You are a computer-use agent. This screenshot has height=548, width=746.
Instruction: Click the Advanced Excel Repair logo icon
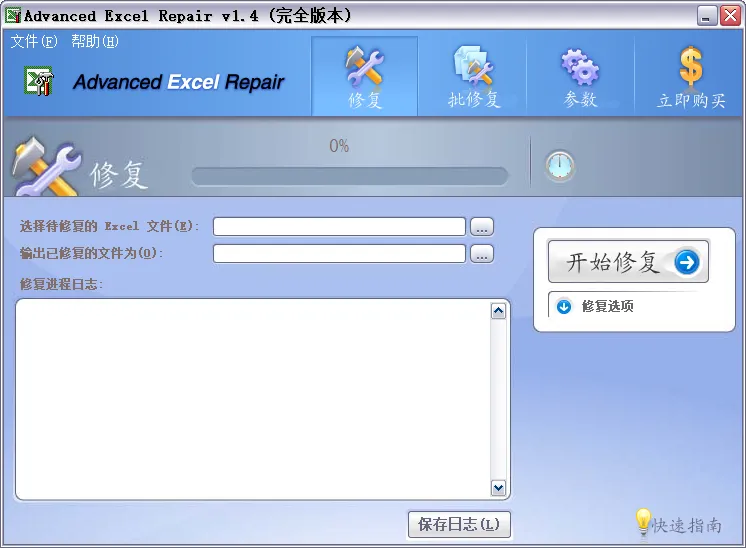pos(39,81)
